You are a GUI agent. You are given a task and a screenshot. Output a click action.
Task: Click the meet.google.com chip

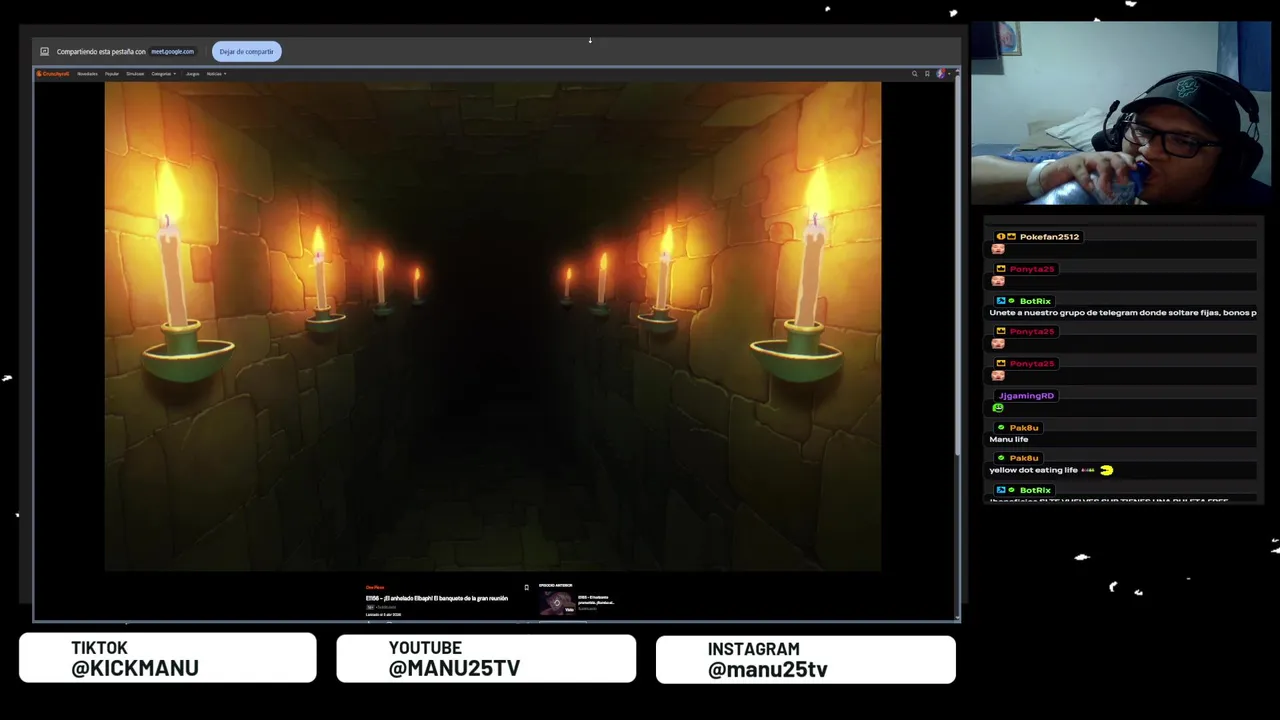click(x=172, y=51)
